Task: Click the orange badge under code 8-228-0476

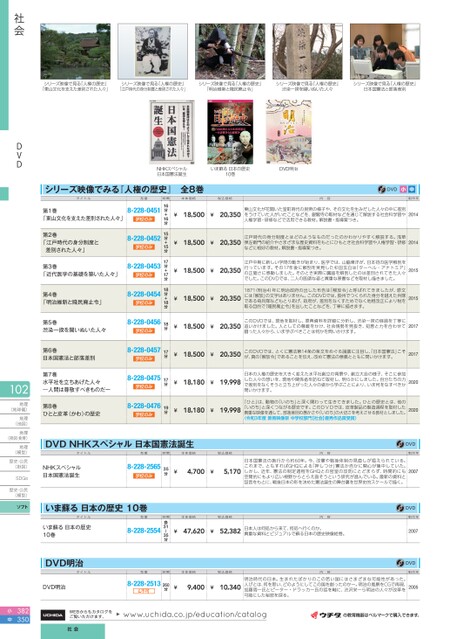Action: tap(144, 414)
